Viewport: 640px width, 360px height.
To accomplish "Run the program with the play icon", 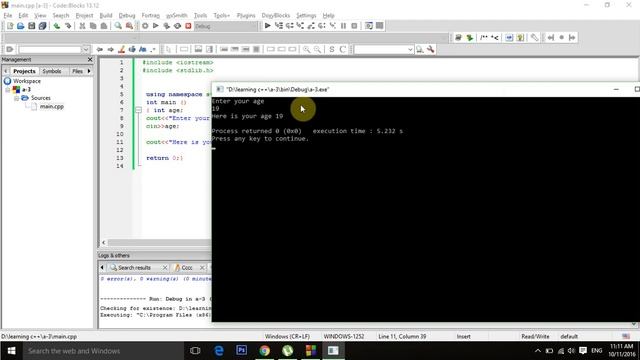I will click(x=156, y=26).
